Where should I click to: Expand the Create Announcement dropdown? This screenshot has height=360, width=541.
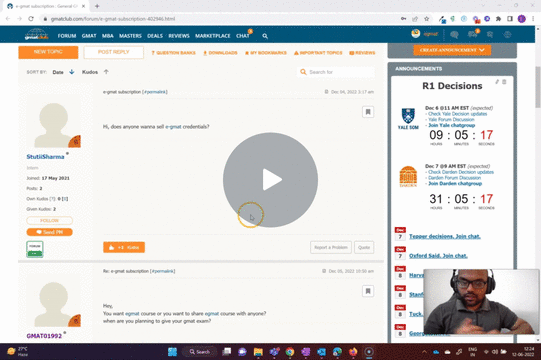pos(452,50)
